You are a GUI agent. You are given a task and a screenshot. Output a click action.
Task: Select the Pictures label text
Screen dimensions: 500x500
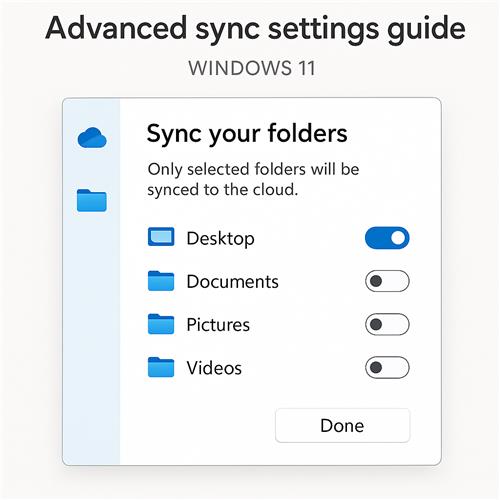coord(218,325)
